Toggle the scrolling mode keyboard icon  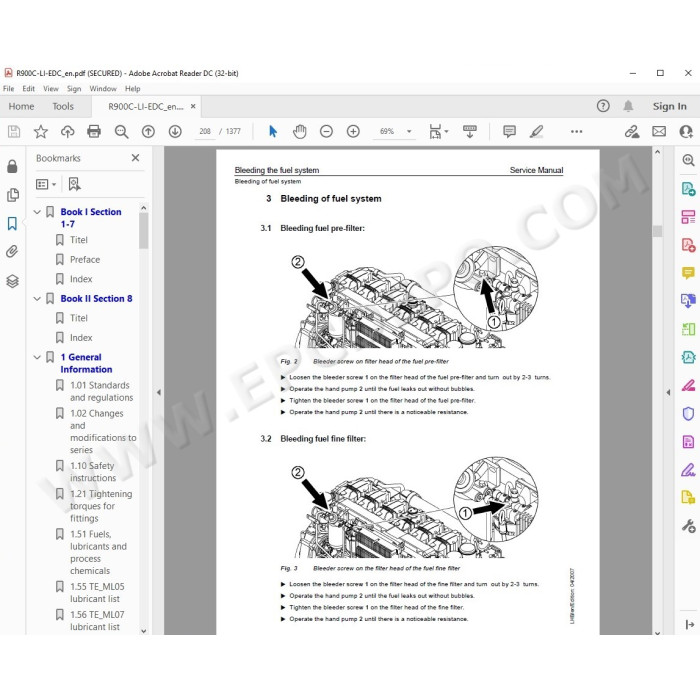[470, 131]
